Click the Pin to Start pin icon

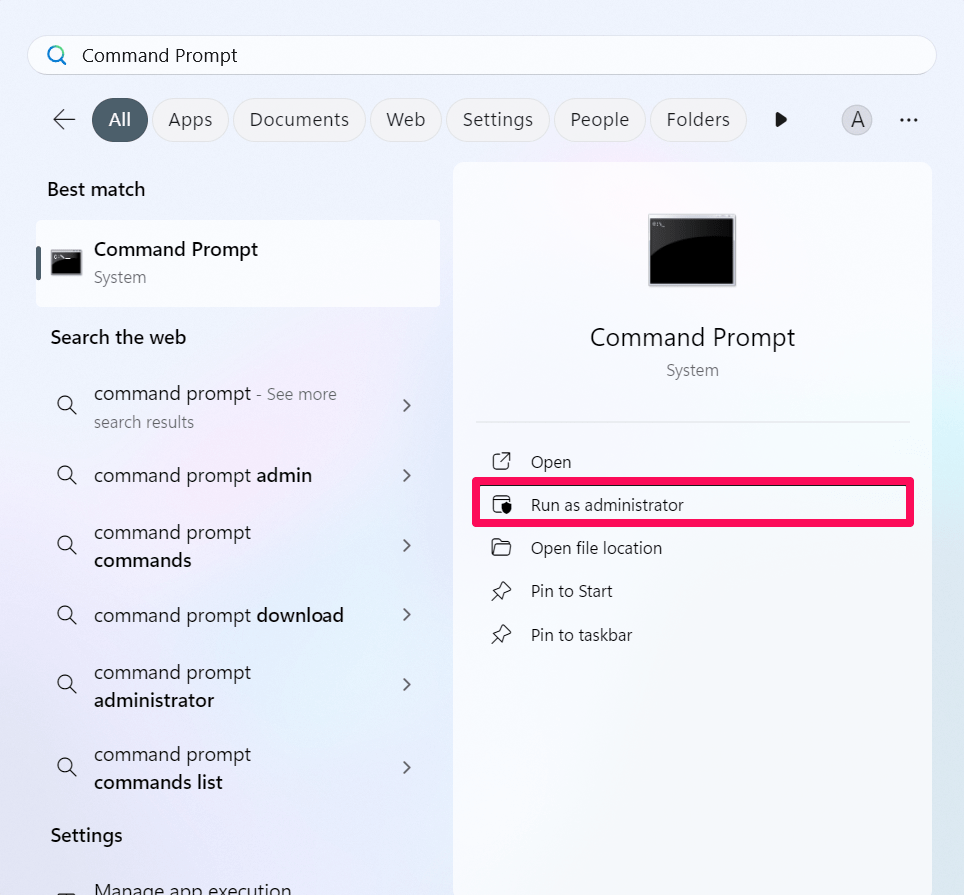(501, 591)
